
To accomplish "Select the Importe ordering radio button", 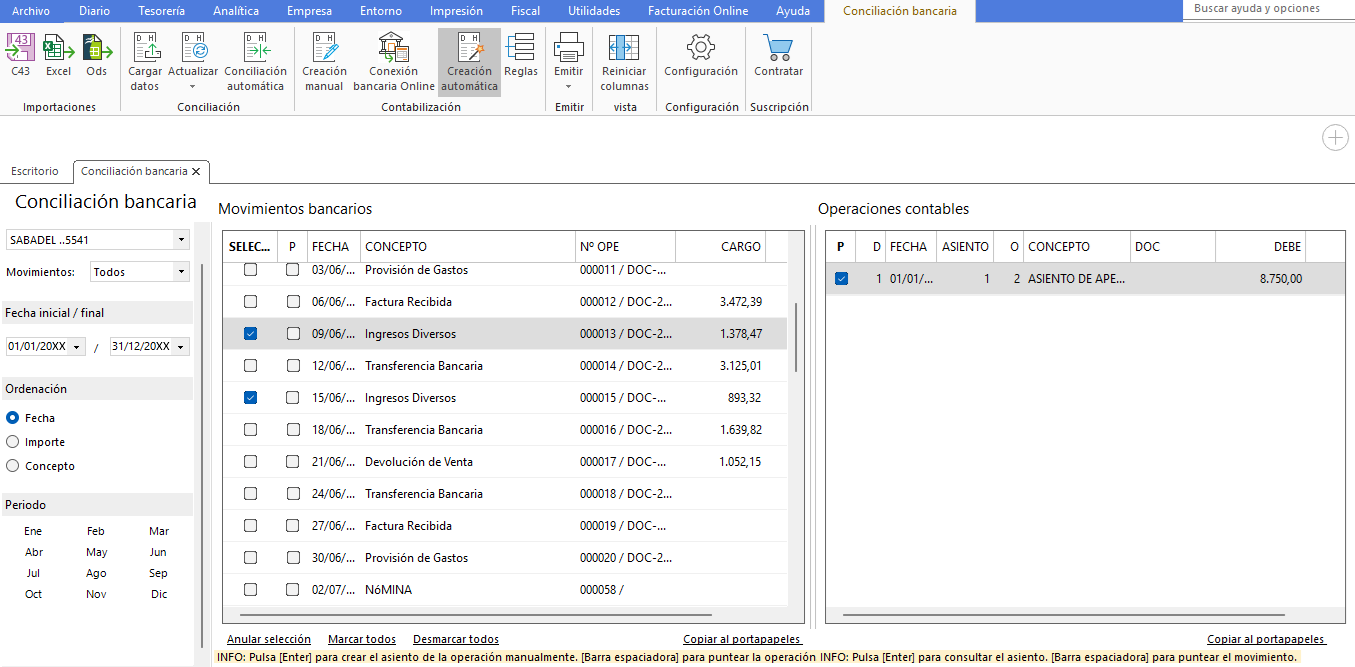I will 13,442.
